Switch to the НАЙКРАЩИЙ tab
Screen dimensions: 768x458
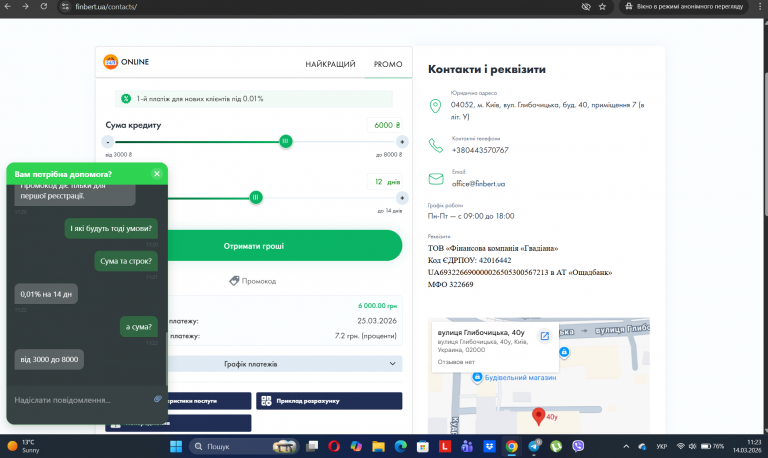pyautogui.click(x=330, y=64)
